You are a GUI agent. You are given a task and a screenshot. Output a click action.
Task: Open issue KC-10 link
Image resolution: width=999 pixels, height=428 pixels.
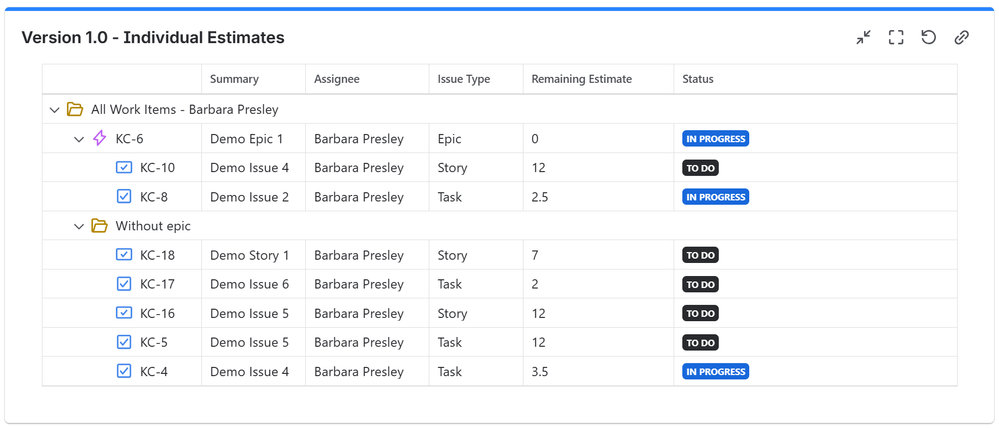tap(157, 168)
